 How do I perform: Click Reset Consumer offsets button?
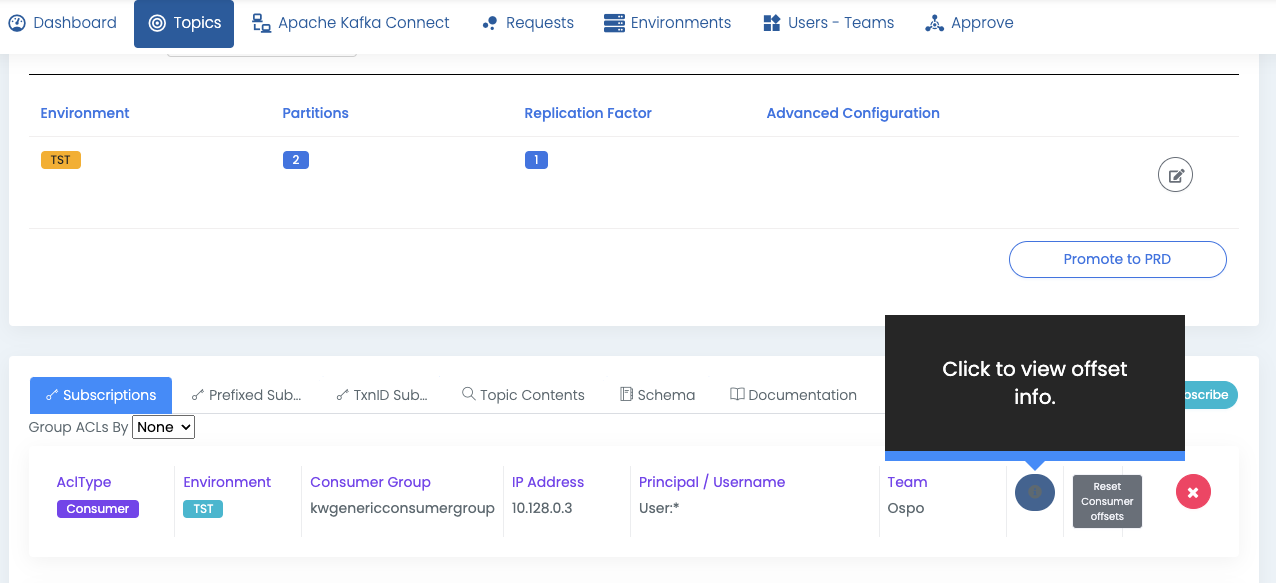(x=1107, y=501)
